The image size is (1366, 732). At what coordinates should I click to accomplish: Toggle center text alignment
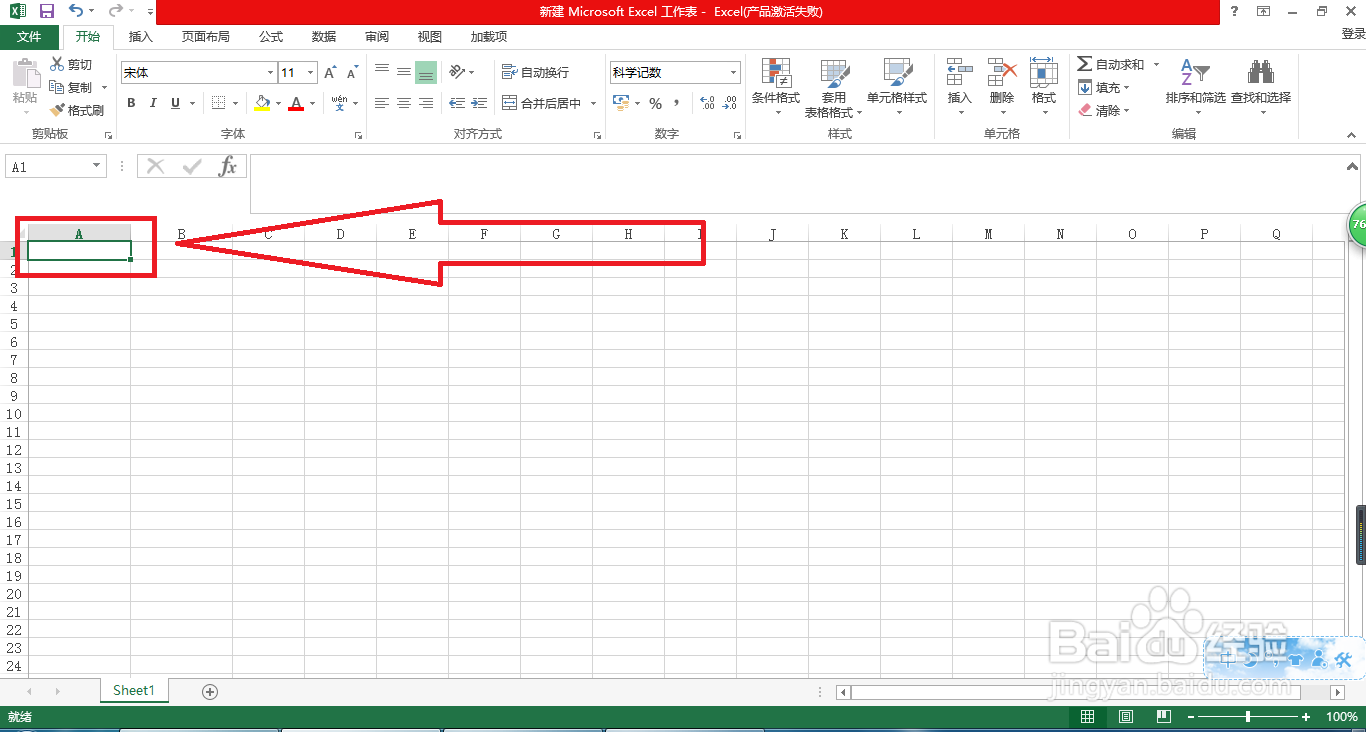click(404, 103)
